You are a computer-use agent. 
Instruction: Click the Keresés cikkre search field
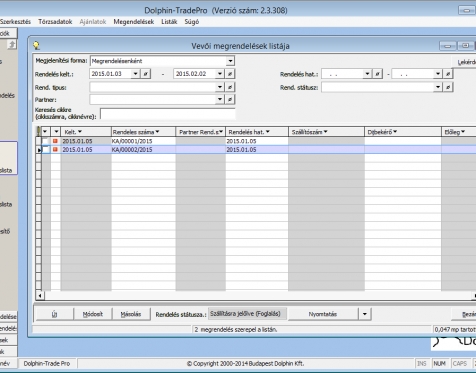click(x=168, y=114)
